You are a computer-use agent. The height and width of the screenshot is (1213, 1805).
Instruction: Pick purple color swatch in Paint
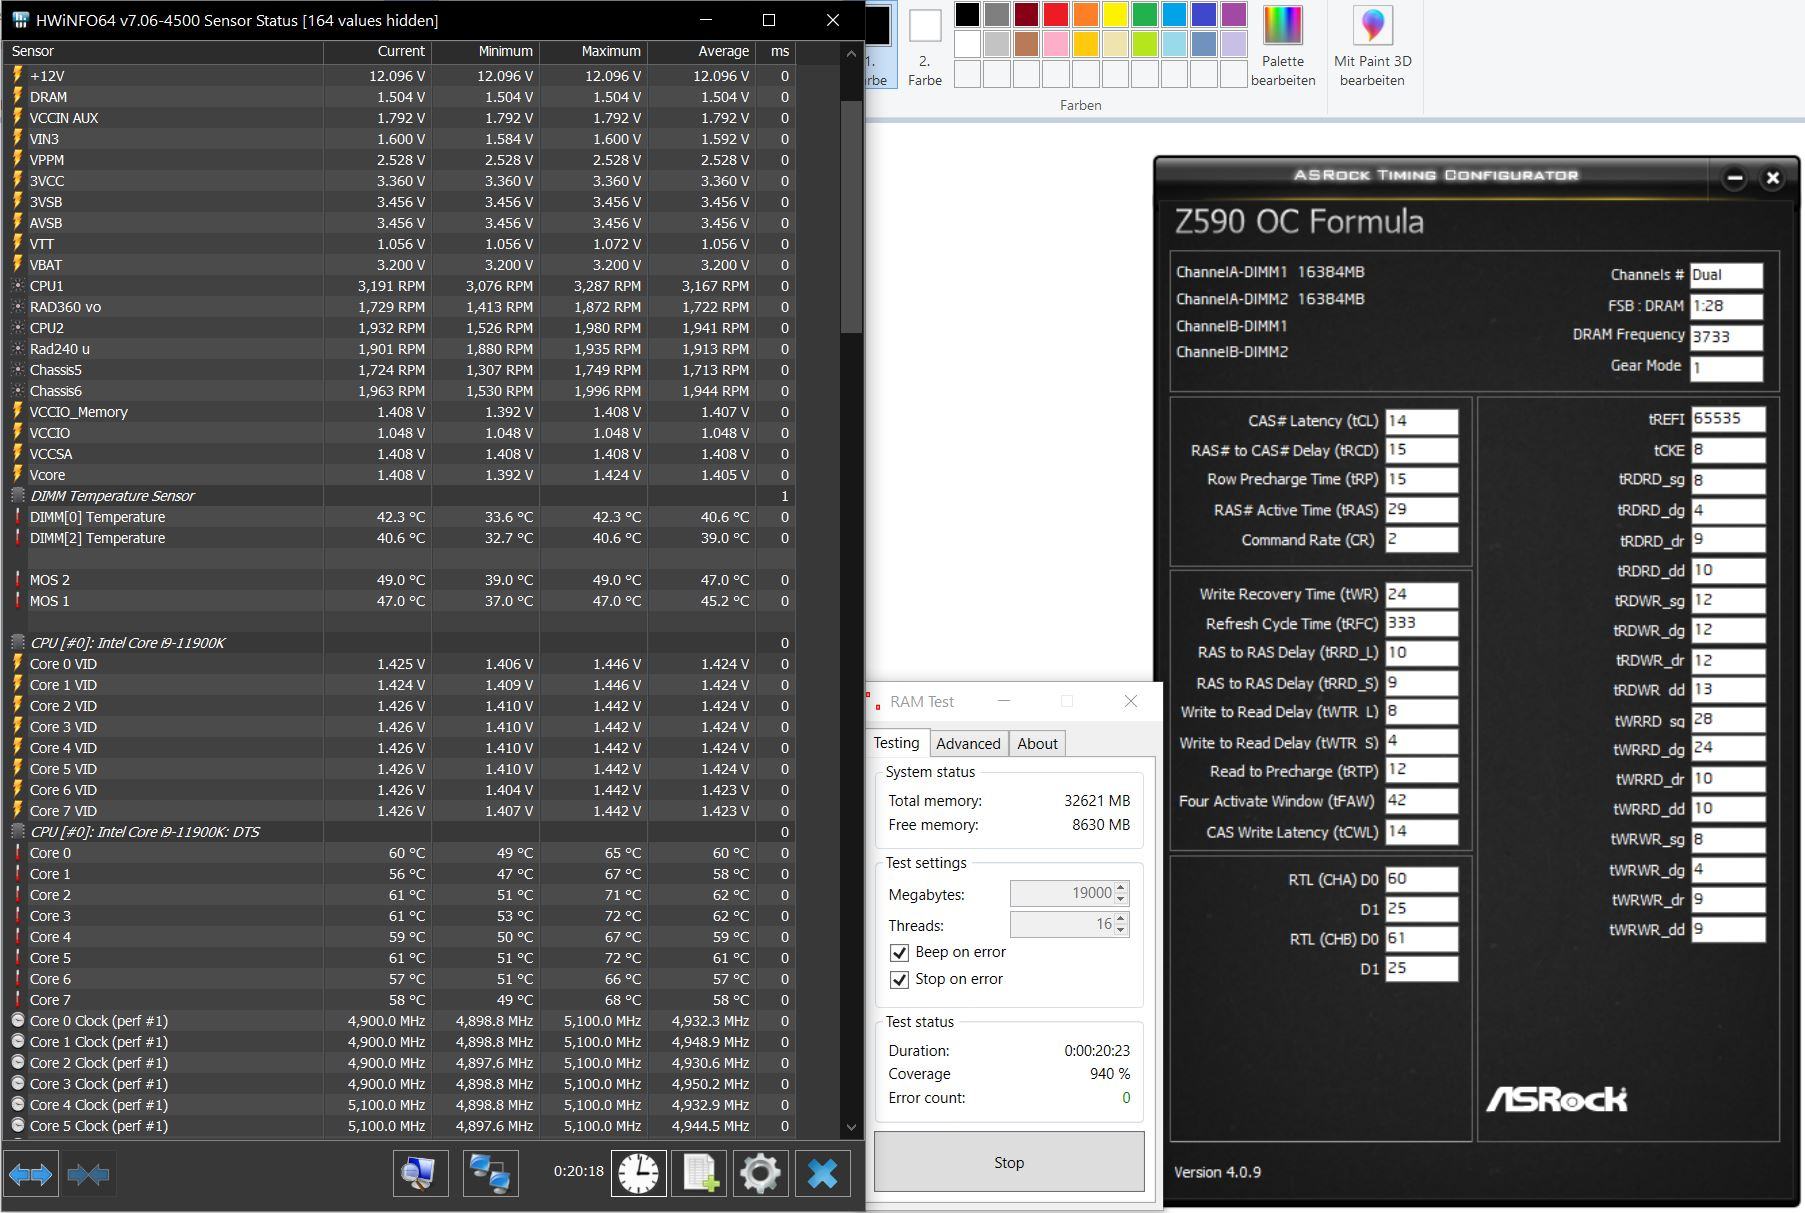click(x=1234, y=14)
